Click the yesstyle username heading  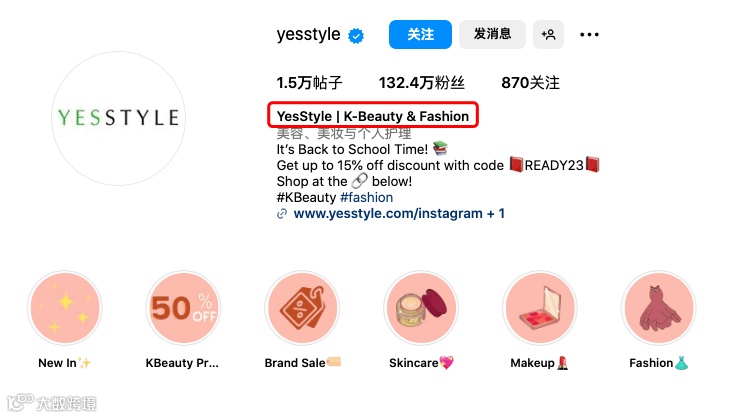tap(308, 34)
